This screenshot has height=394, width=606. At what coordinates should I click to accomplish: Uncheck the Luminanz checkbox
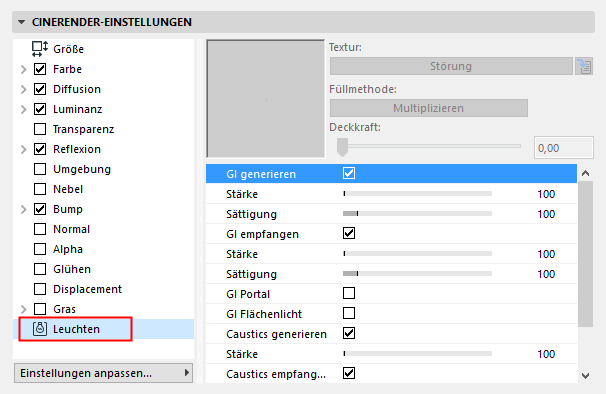(40, 109)
